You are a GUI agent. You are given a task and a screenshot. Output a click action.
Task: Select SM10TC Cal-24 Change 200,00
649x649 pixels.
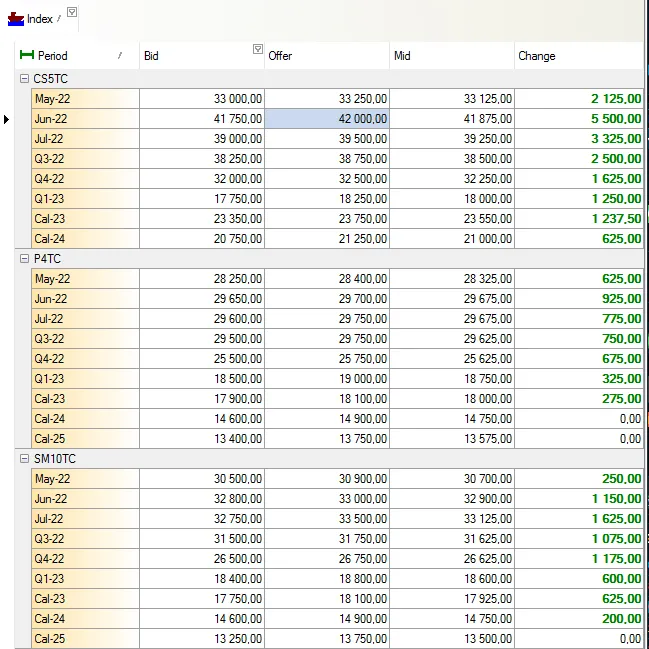click(579, 618)
